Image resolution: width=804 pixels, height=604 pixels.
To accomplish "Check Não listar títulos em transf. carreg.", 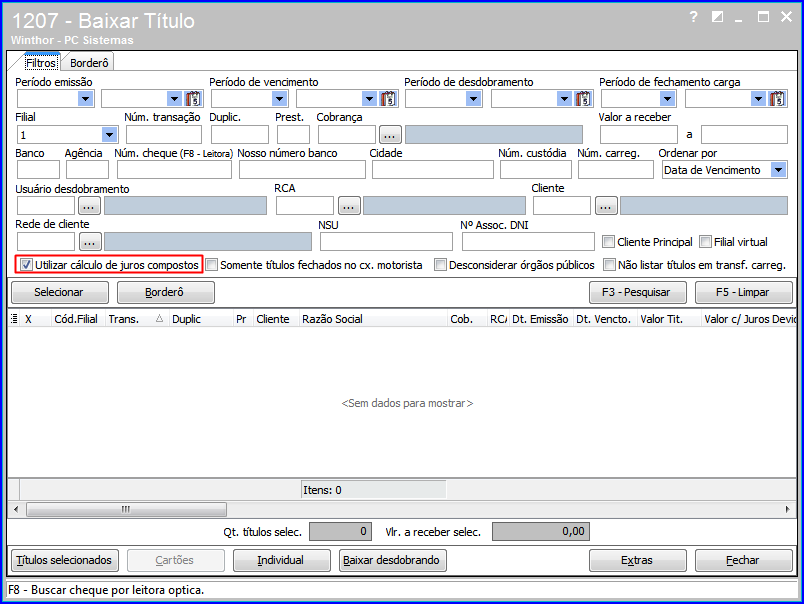I will (x=609, y=265).
